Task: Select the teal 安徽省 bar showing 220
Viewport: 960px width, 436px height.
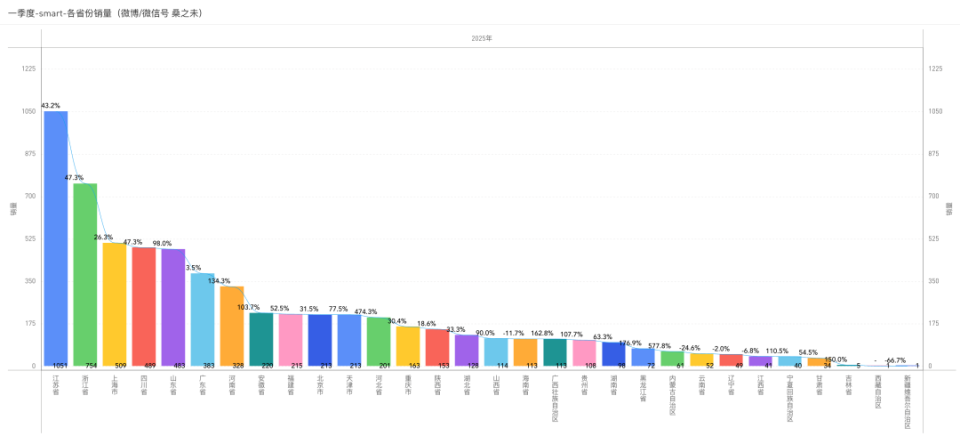Action: (261, 340)
